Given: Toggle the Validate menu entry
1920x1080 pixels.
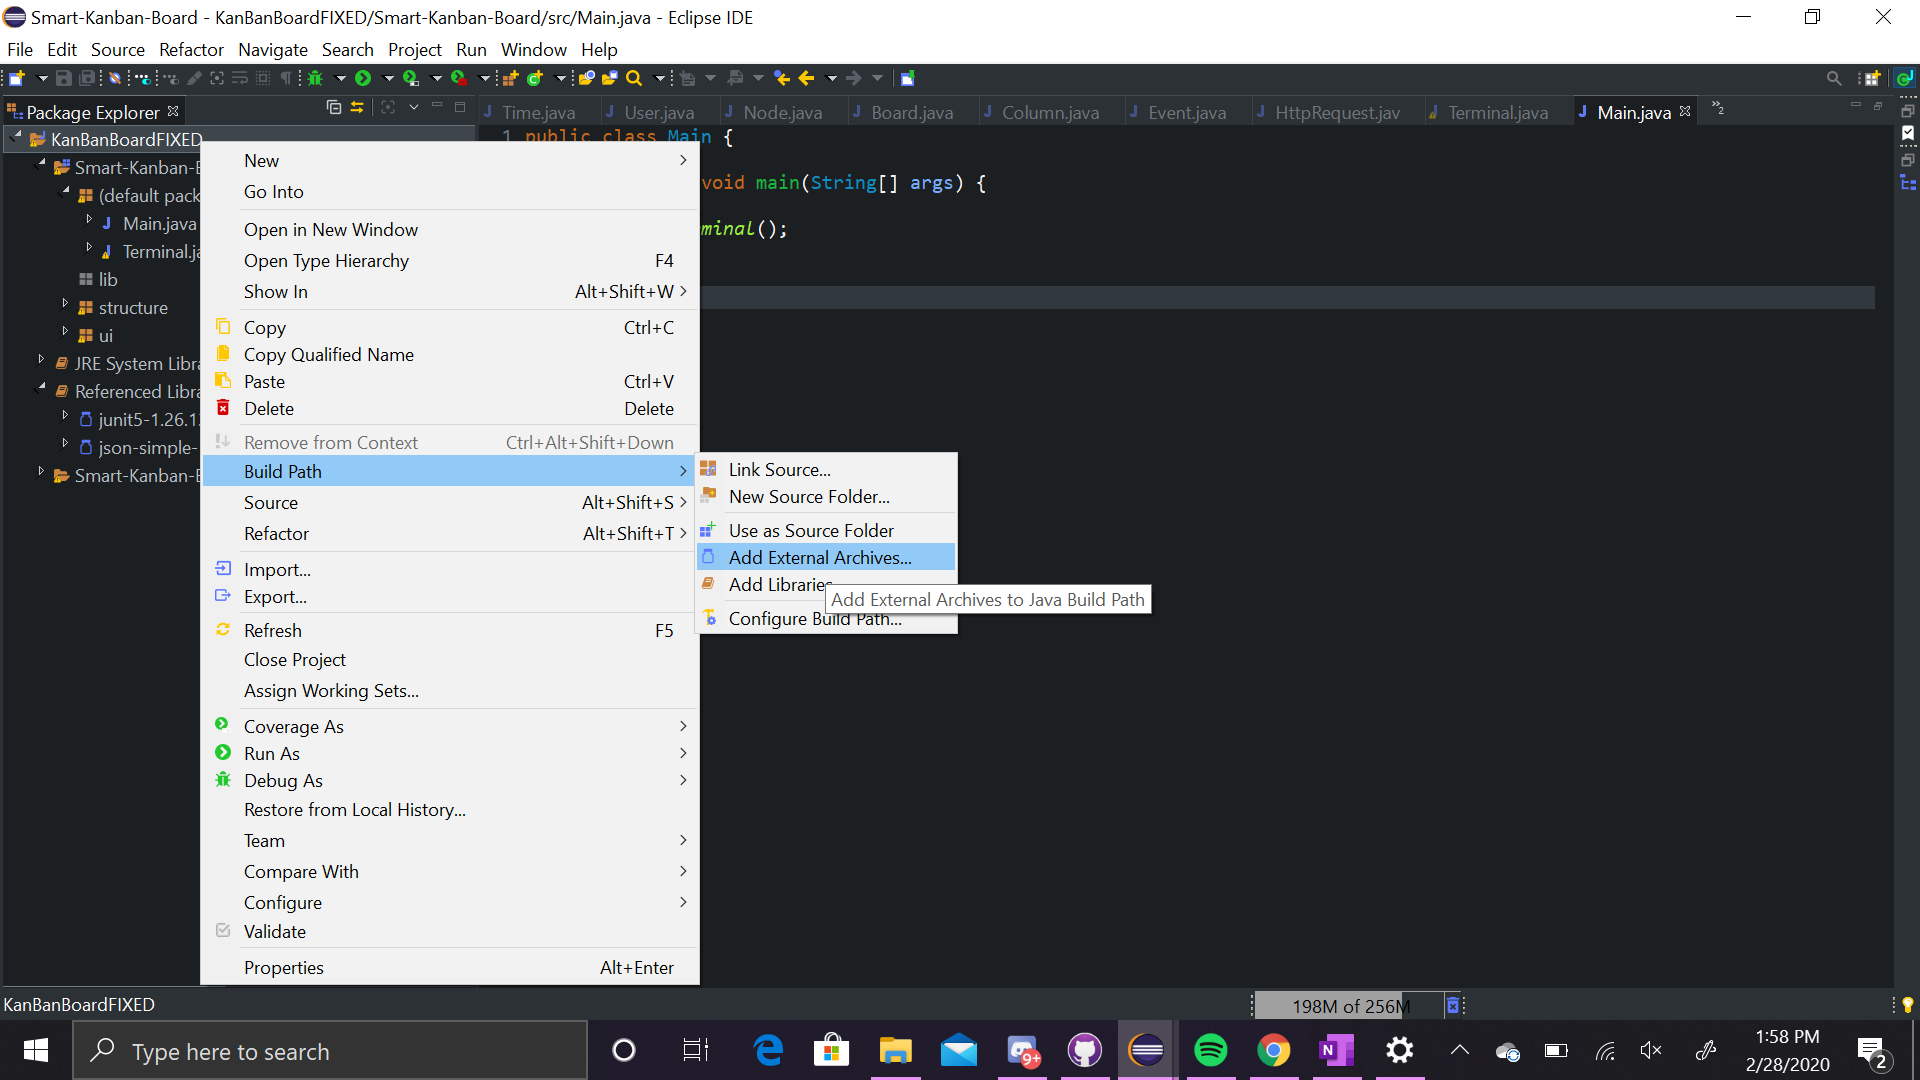Looking at the screenshot, I should (x=275, y=932).
